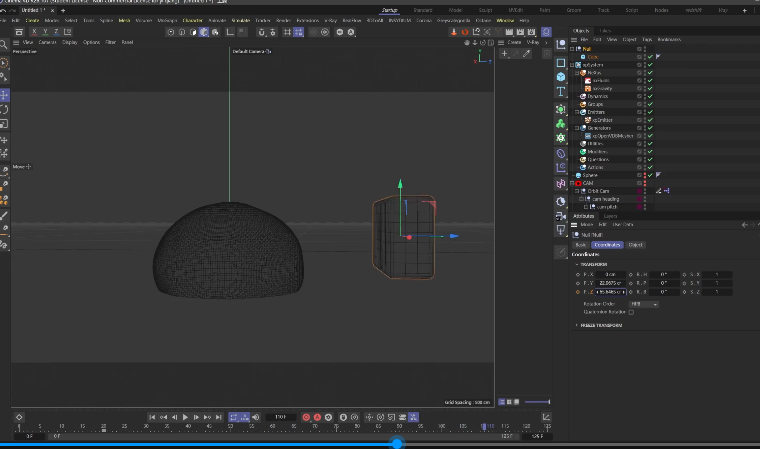Select the Text spline 'T' icon
Viewport: 760px width, 449px height.
tap(561, 91)
